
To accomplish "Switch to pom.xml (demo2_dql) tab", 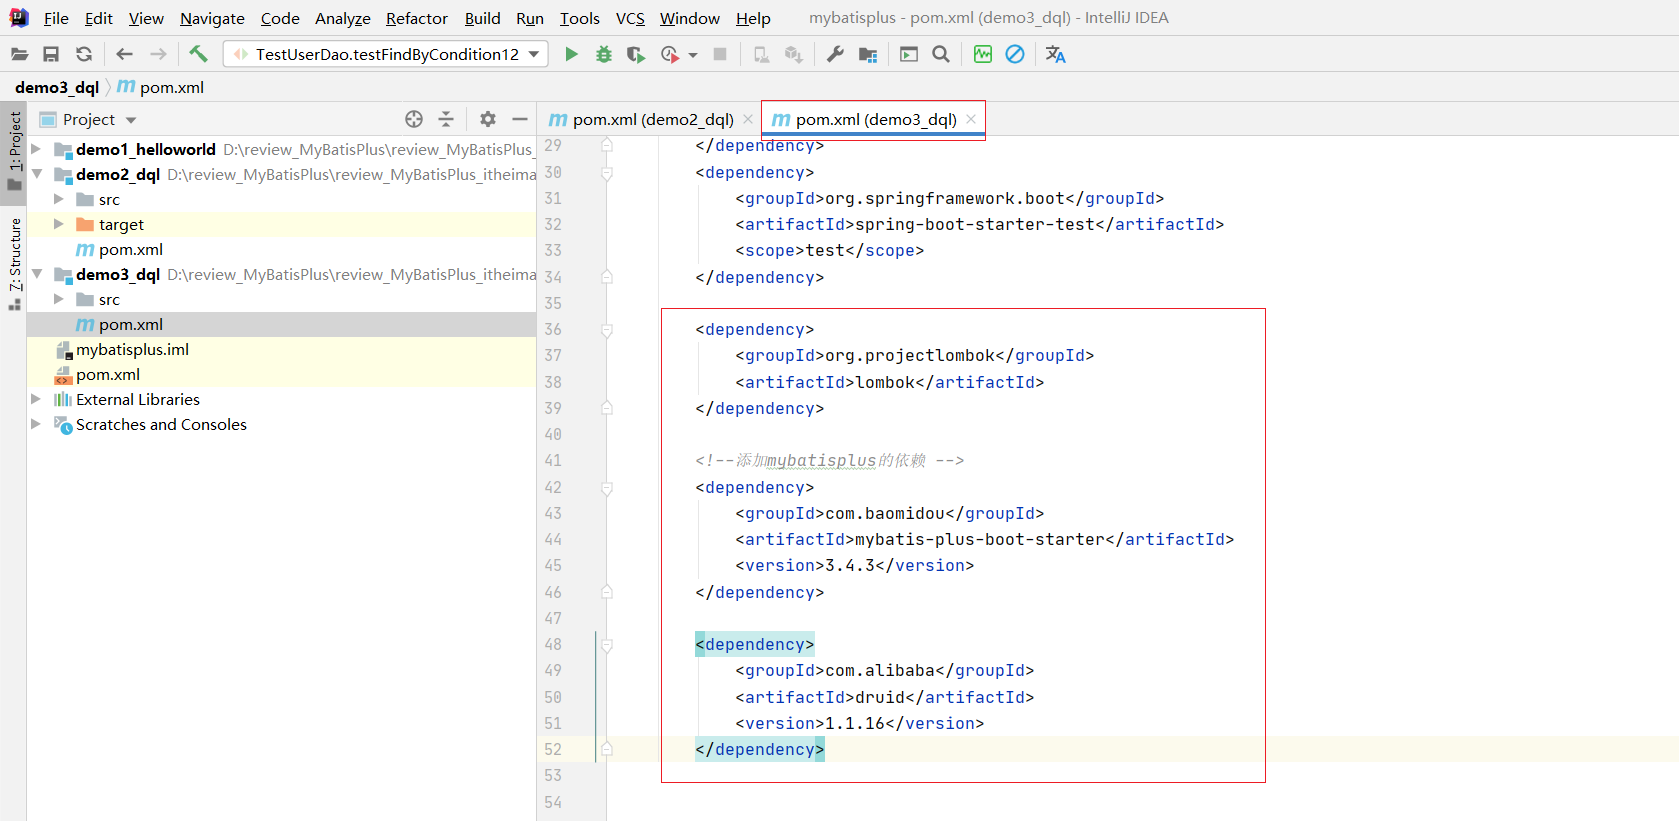I will coord(652,119).
